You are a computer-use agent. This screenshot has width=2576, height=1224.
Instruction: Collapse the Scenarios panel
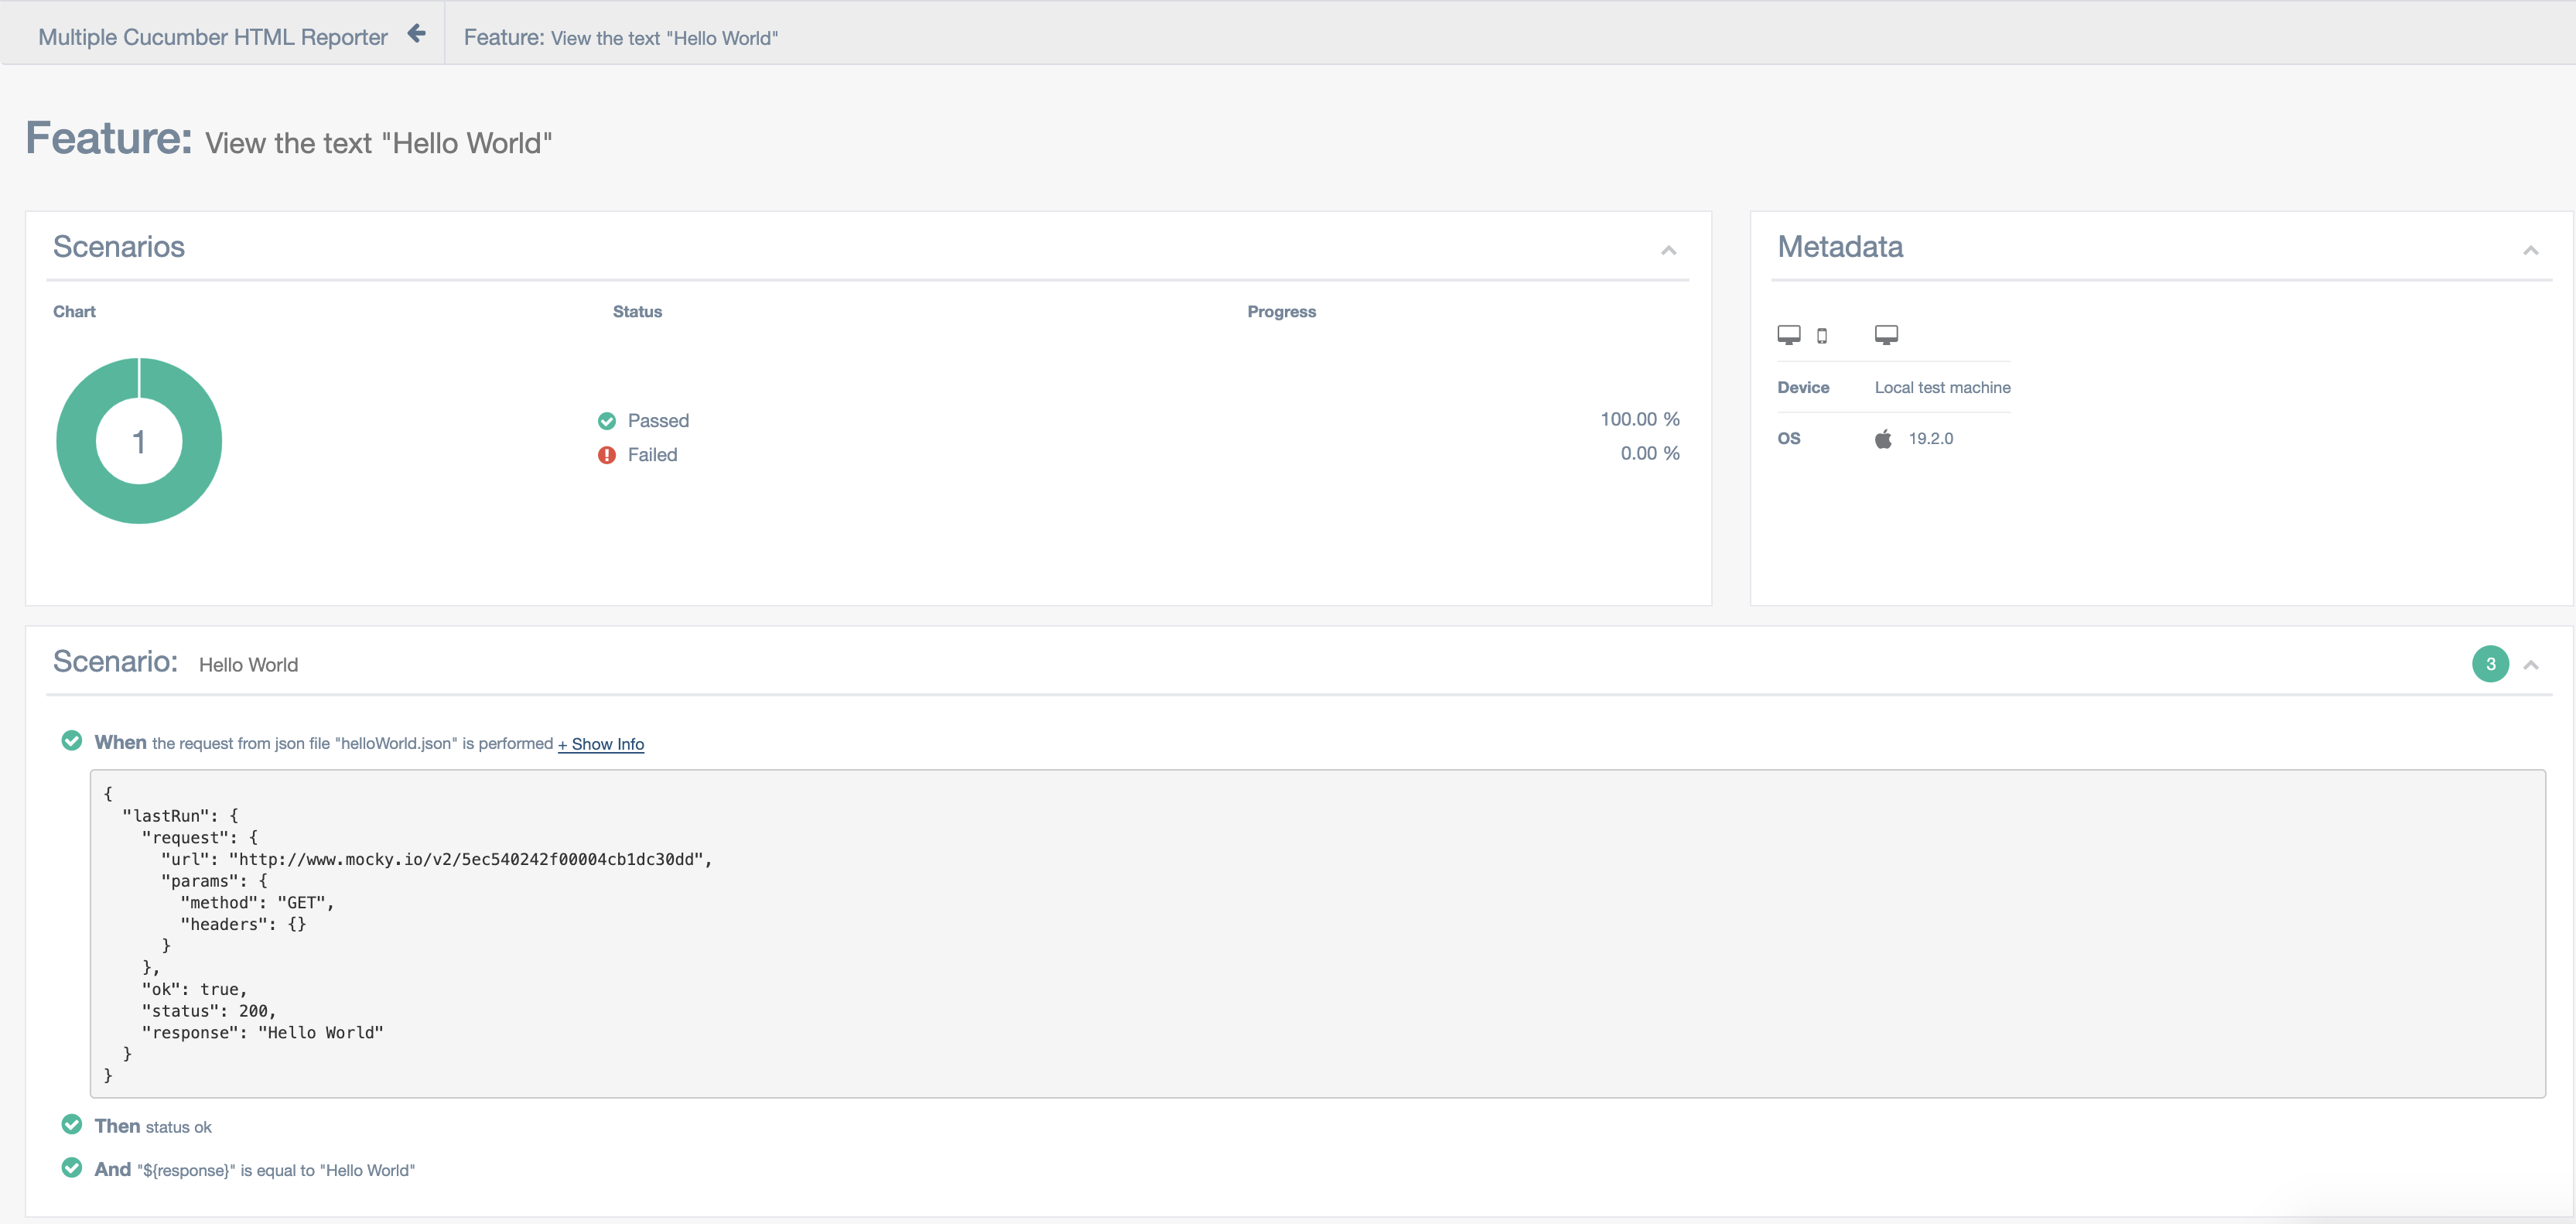click(1668, 250)
